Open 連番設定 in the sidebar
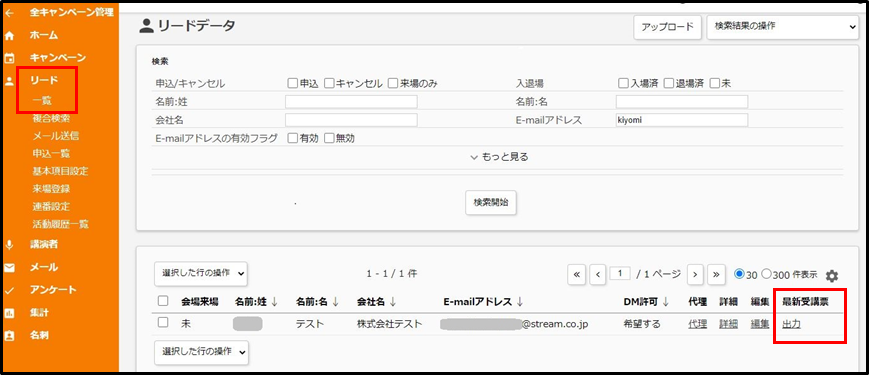The height and width of the screenshot is (375, 869). point(51,207)
